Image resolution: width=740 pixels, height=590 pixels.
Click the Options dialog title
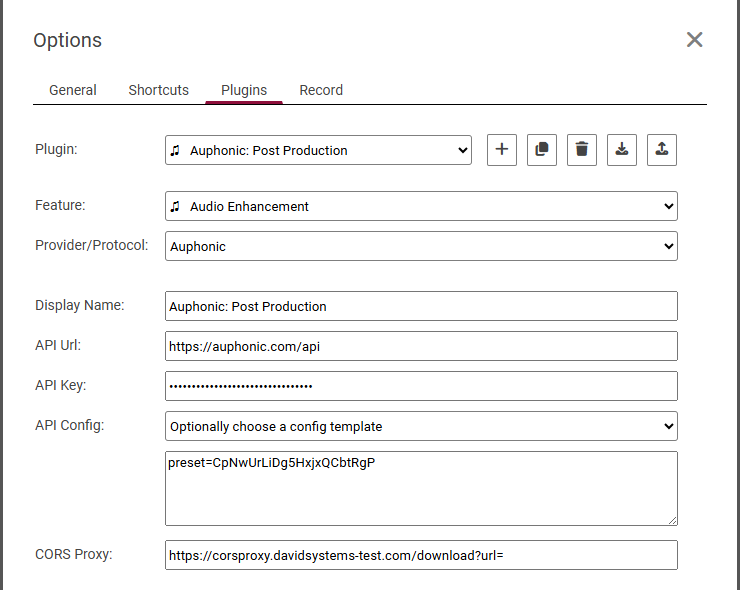[67, 41]
